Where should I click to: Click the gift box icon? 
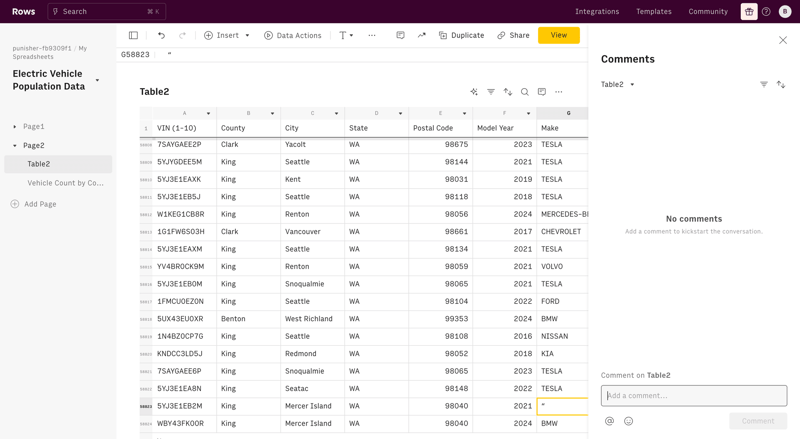click(749, 11)
